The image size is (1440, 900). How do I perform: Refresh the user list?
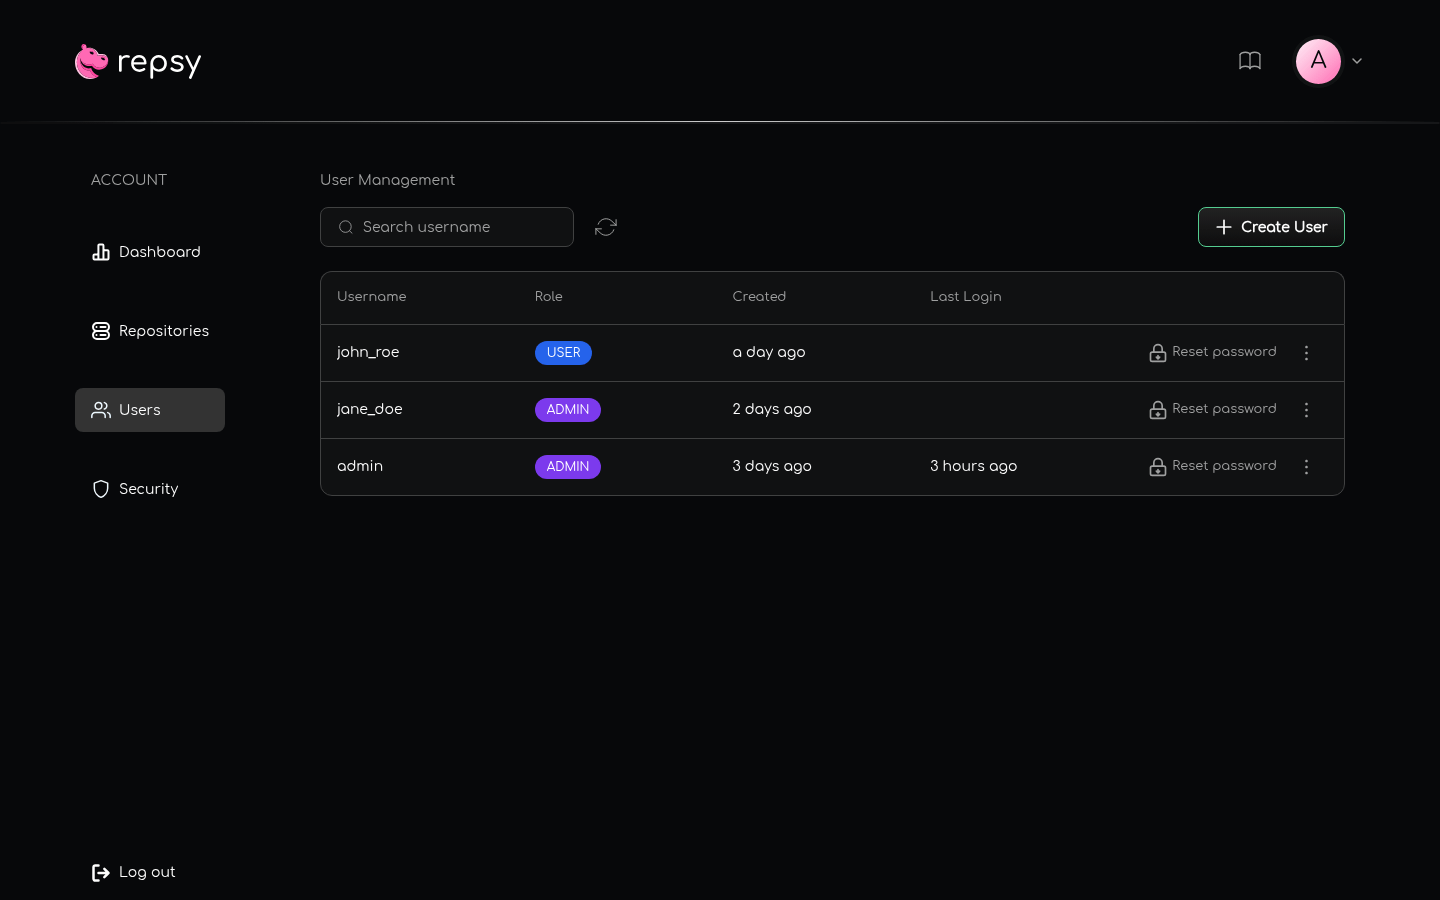tap(606, 227)
